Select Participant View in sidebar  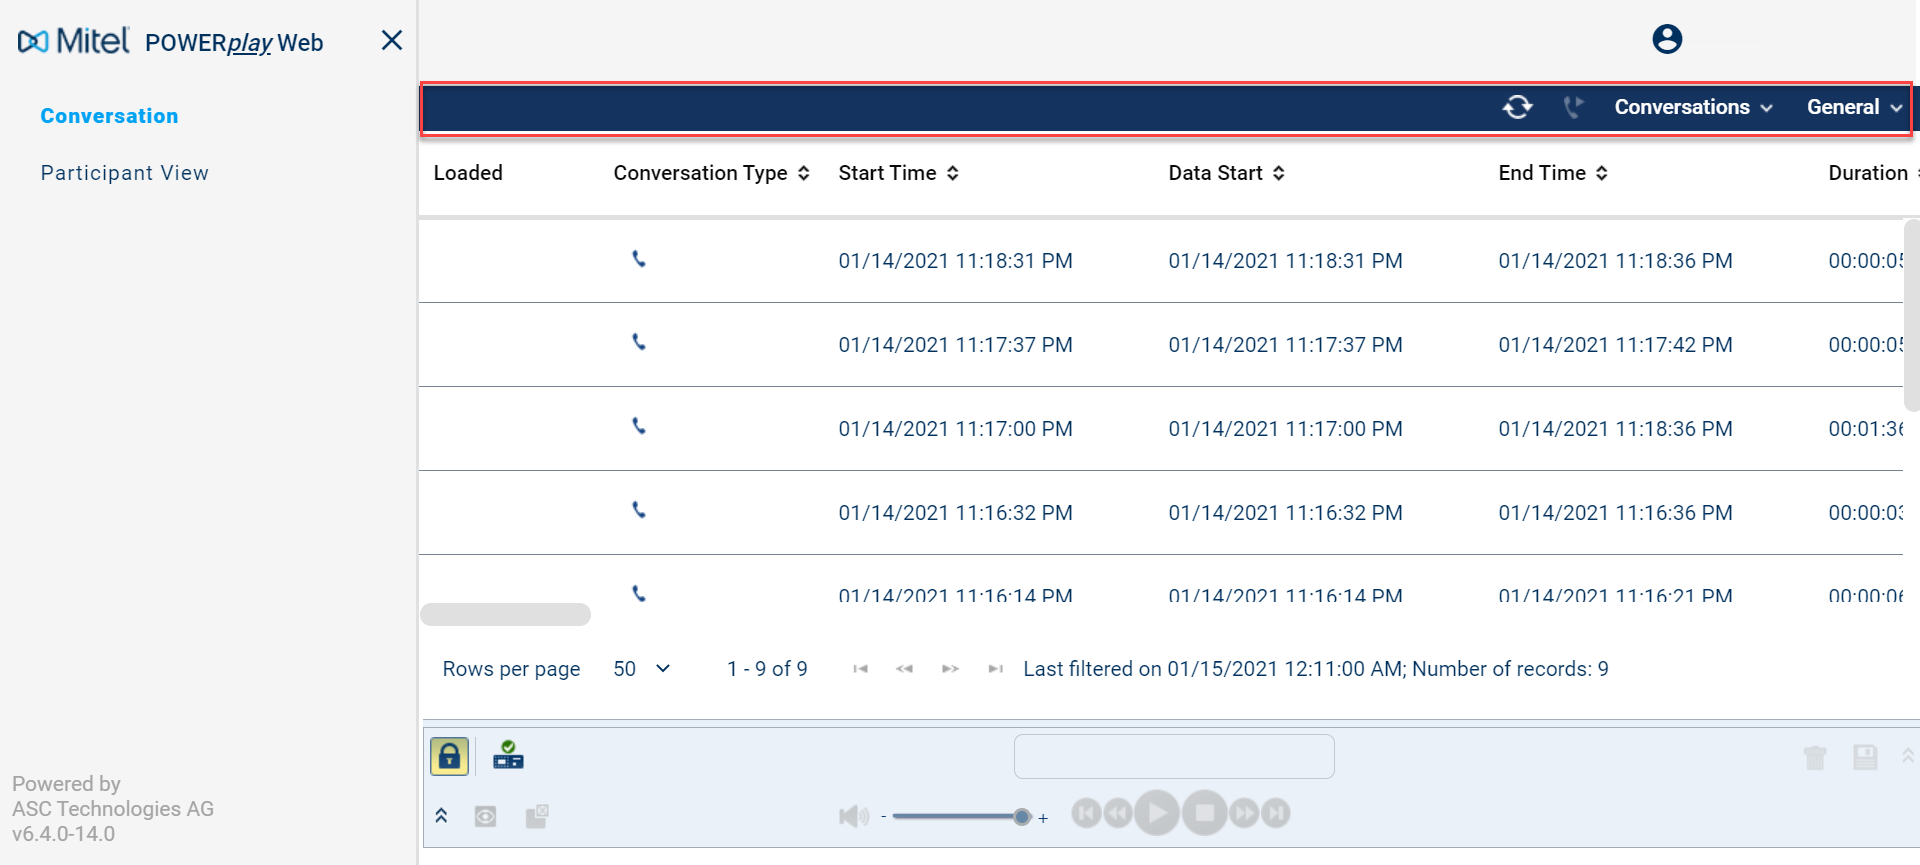[x=124, y=173]
